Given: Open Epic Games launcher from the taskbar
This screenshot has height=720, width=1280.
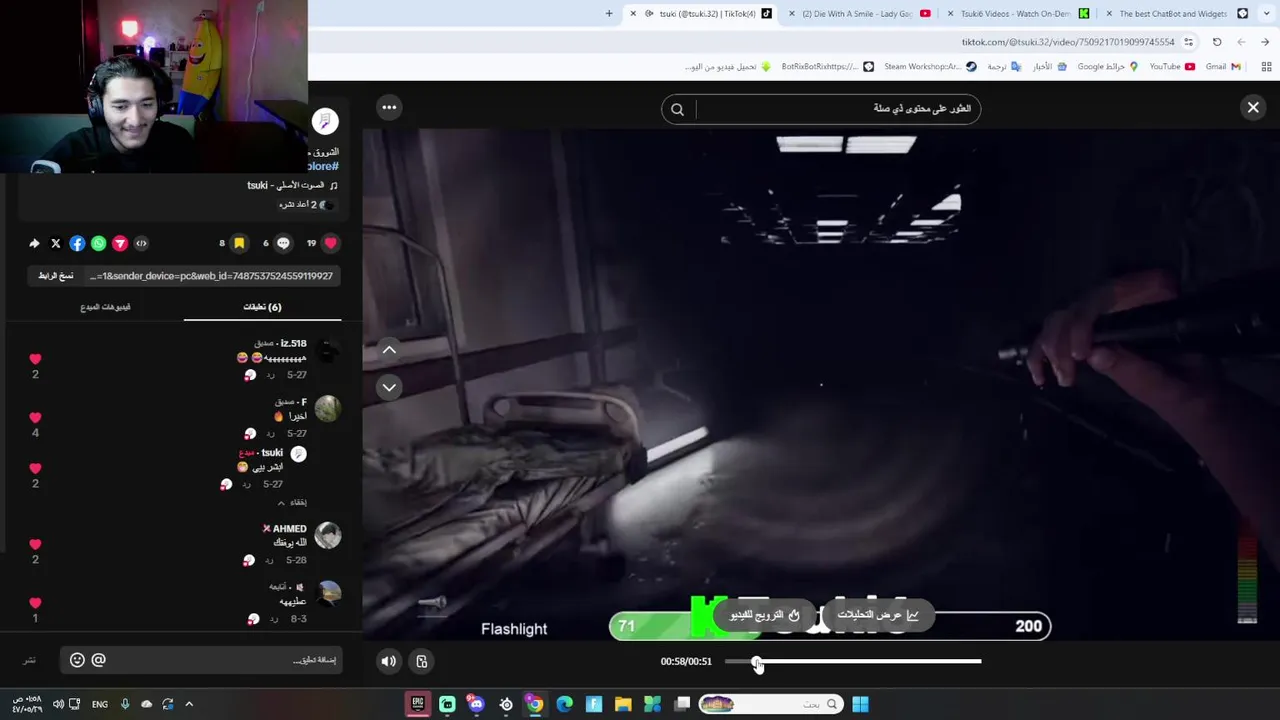Looking at the screenshot, I should click(418, 704).
